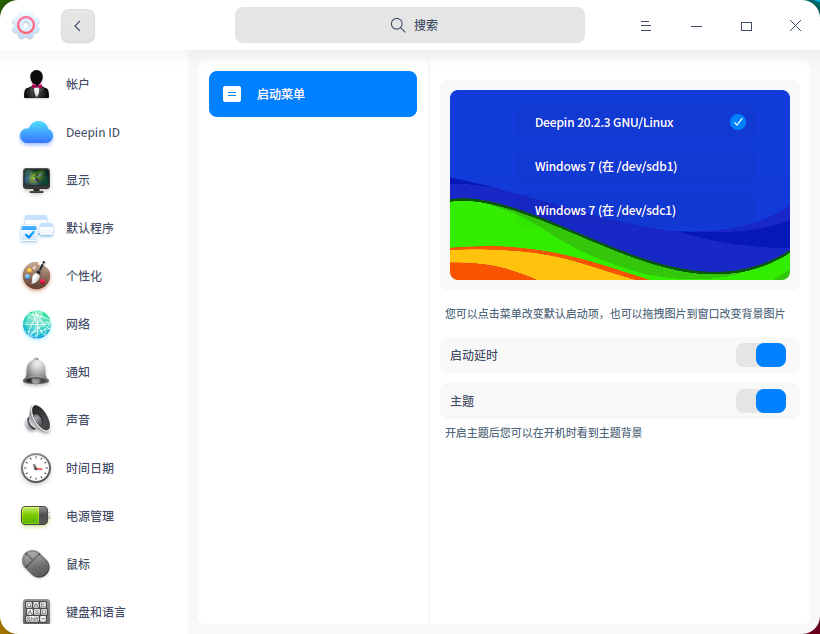The image size is (820, 634).
Task: Click the 网络 label
Action: tap(78, 324)
